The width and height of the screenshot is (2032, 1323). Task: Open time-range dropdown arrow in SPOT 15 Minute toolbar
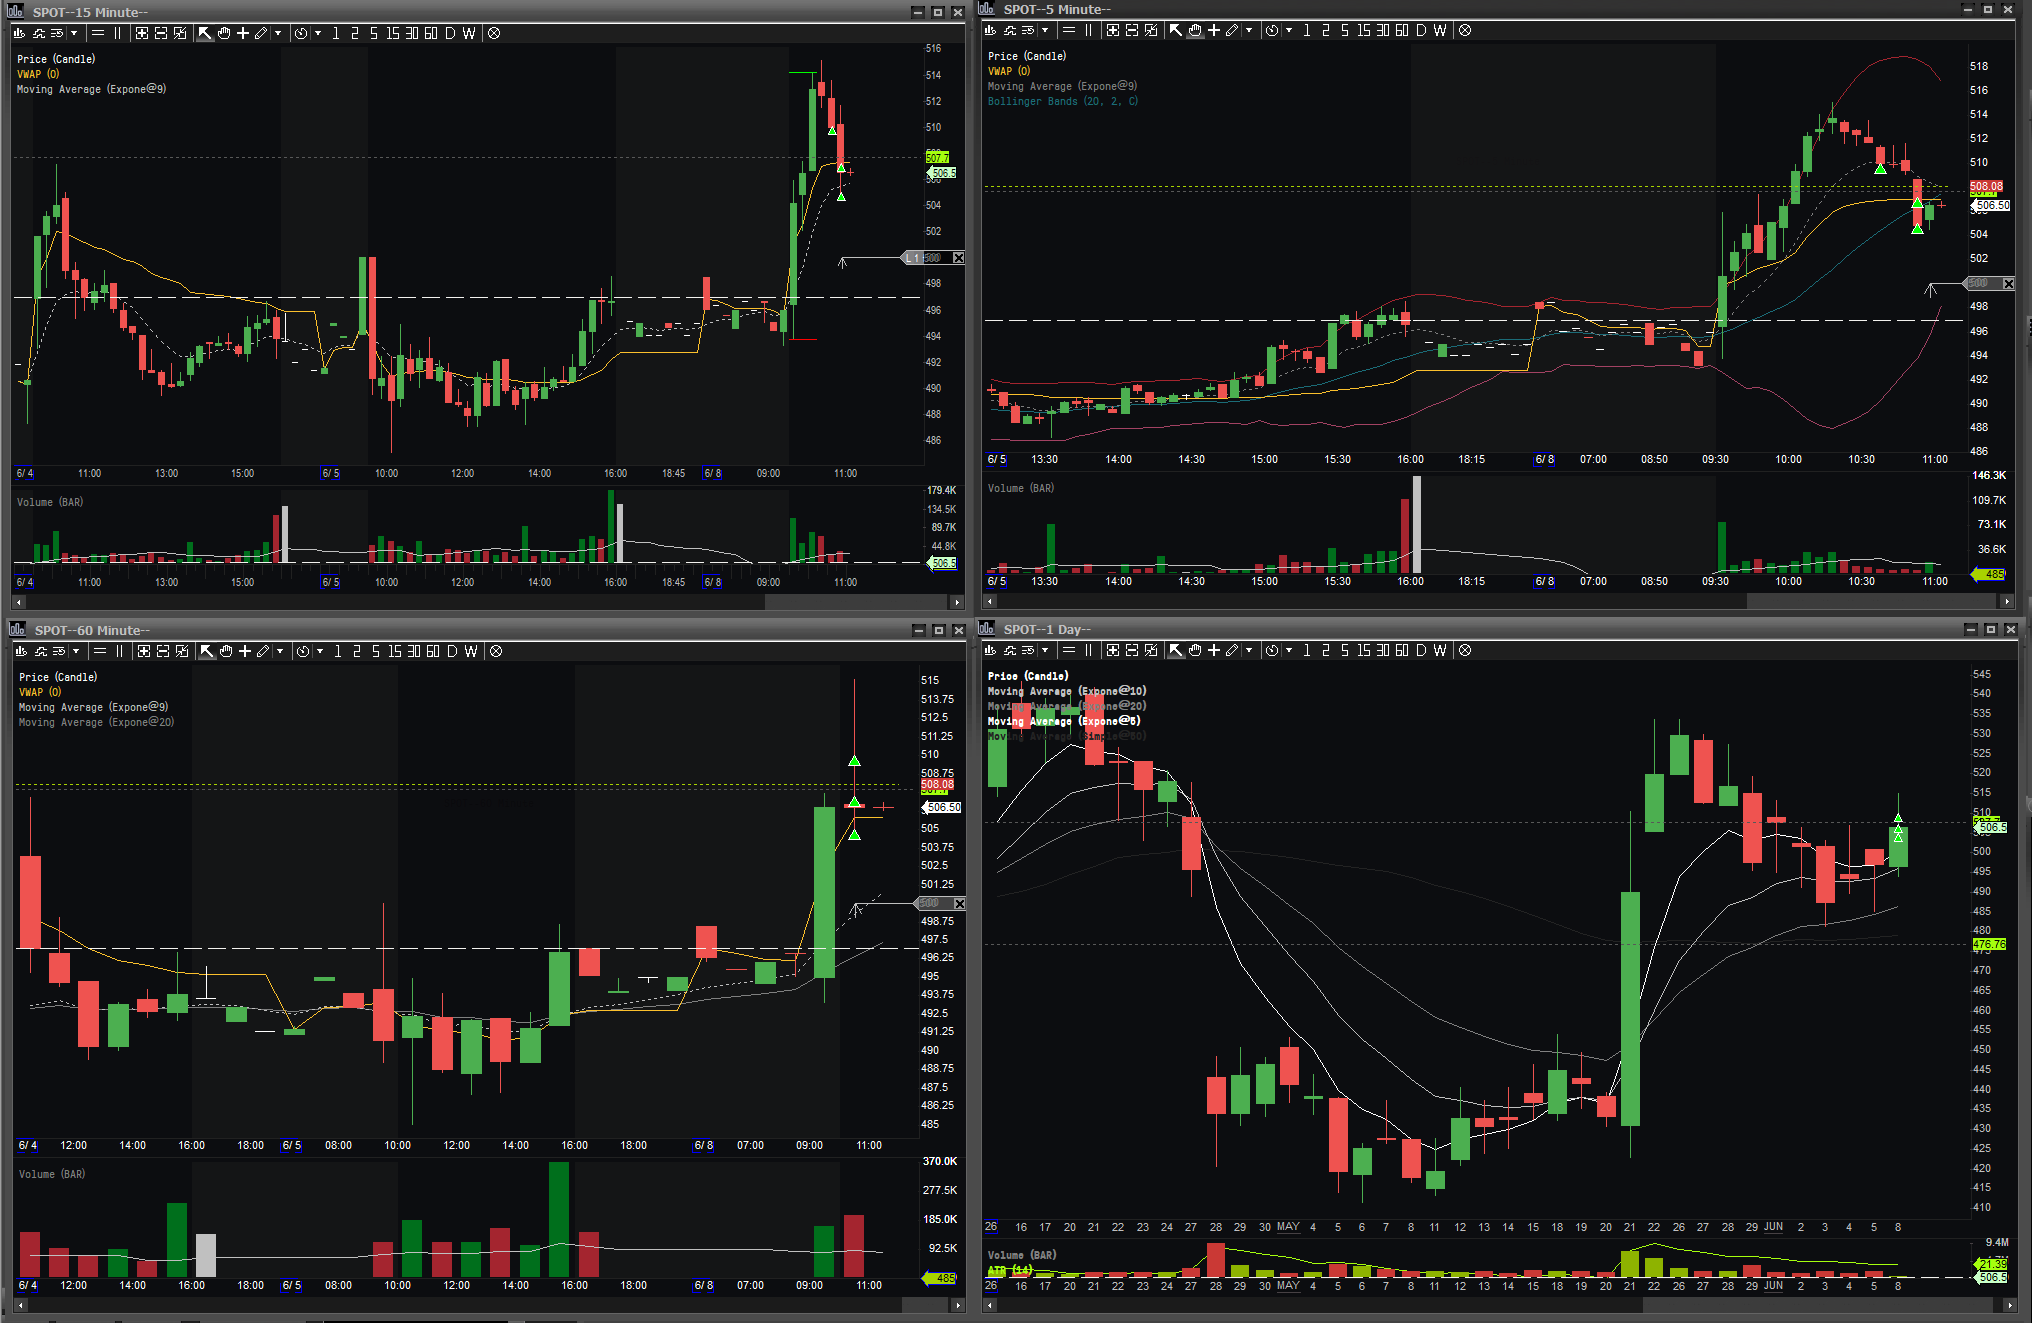point(318,33)
